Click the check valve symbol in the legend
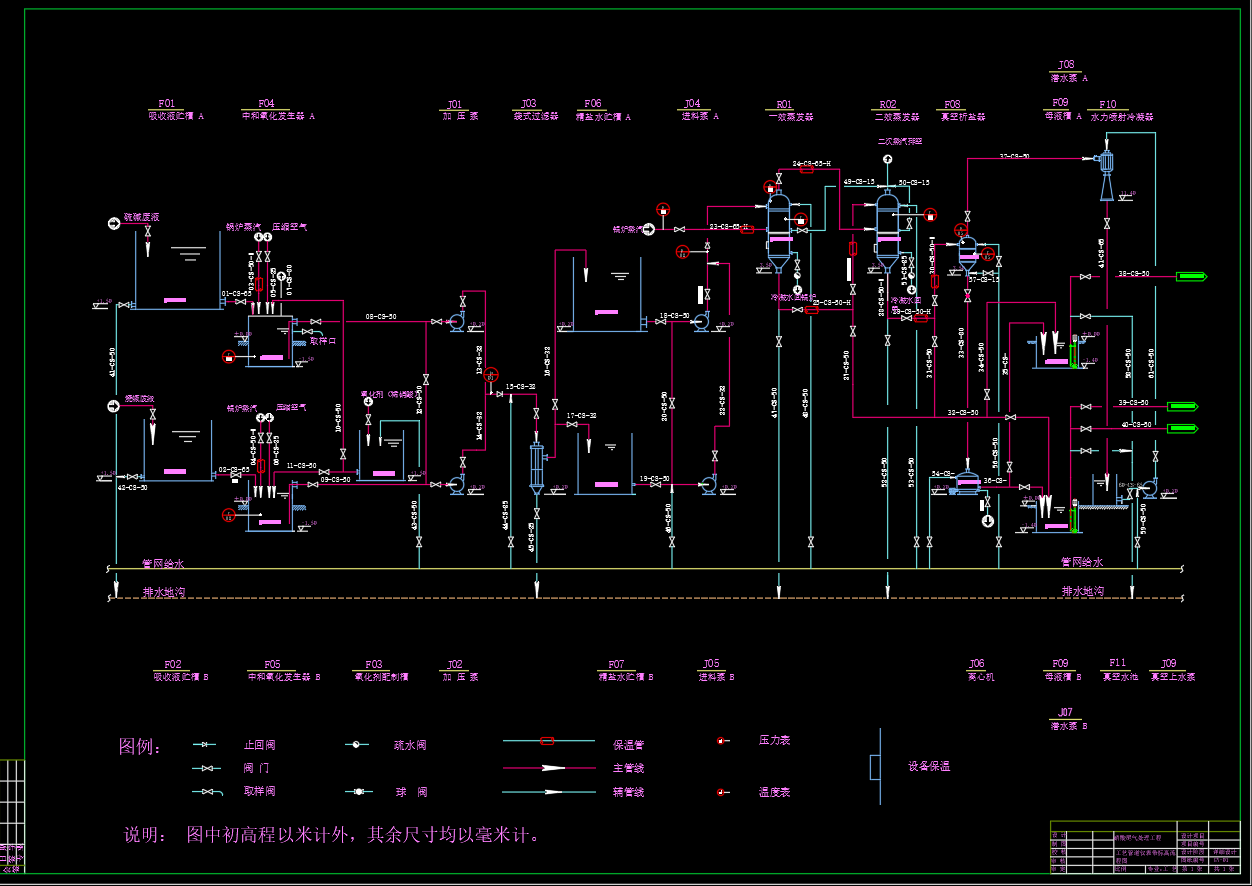Image resolution: width=1252 pixels, height=886 pixels. click(x=204, y=745)
